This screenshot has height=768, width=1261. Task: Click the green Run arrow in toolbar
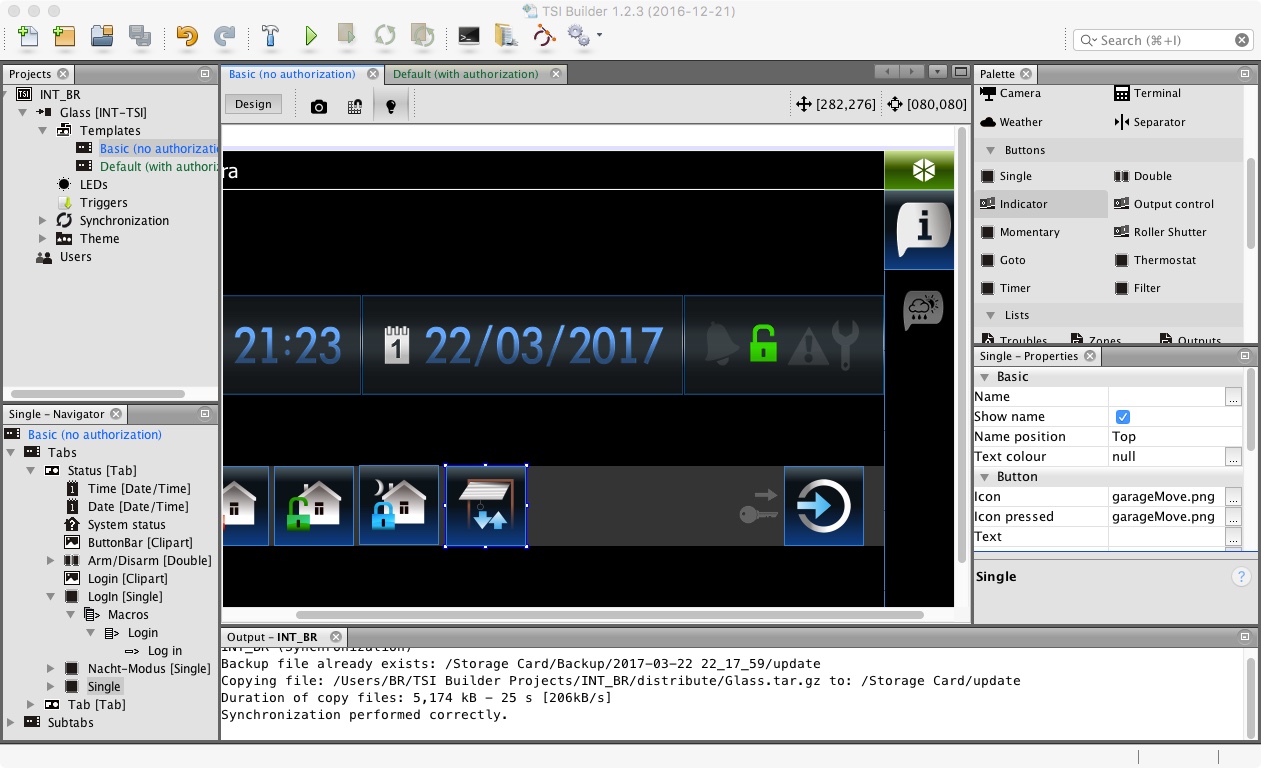tap(311, 36)
